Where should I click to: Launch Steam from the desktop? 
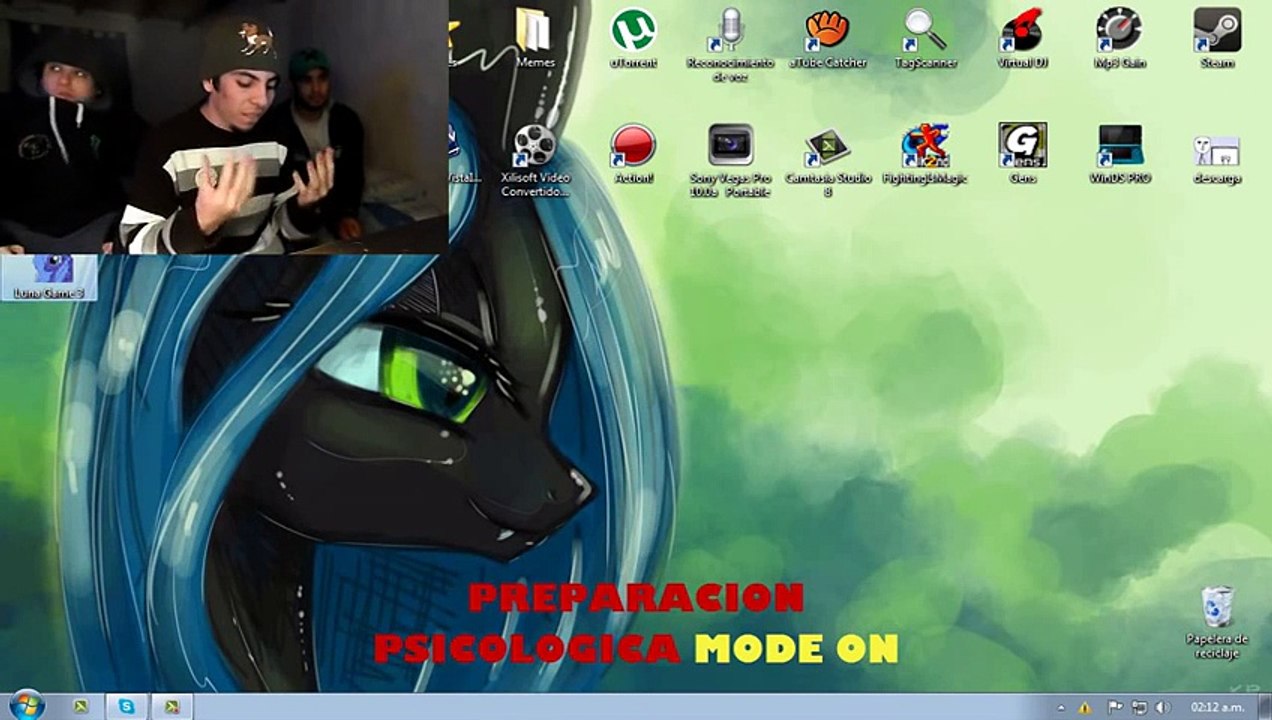[1217, 38]
